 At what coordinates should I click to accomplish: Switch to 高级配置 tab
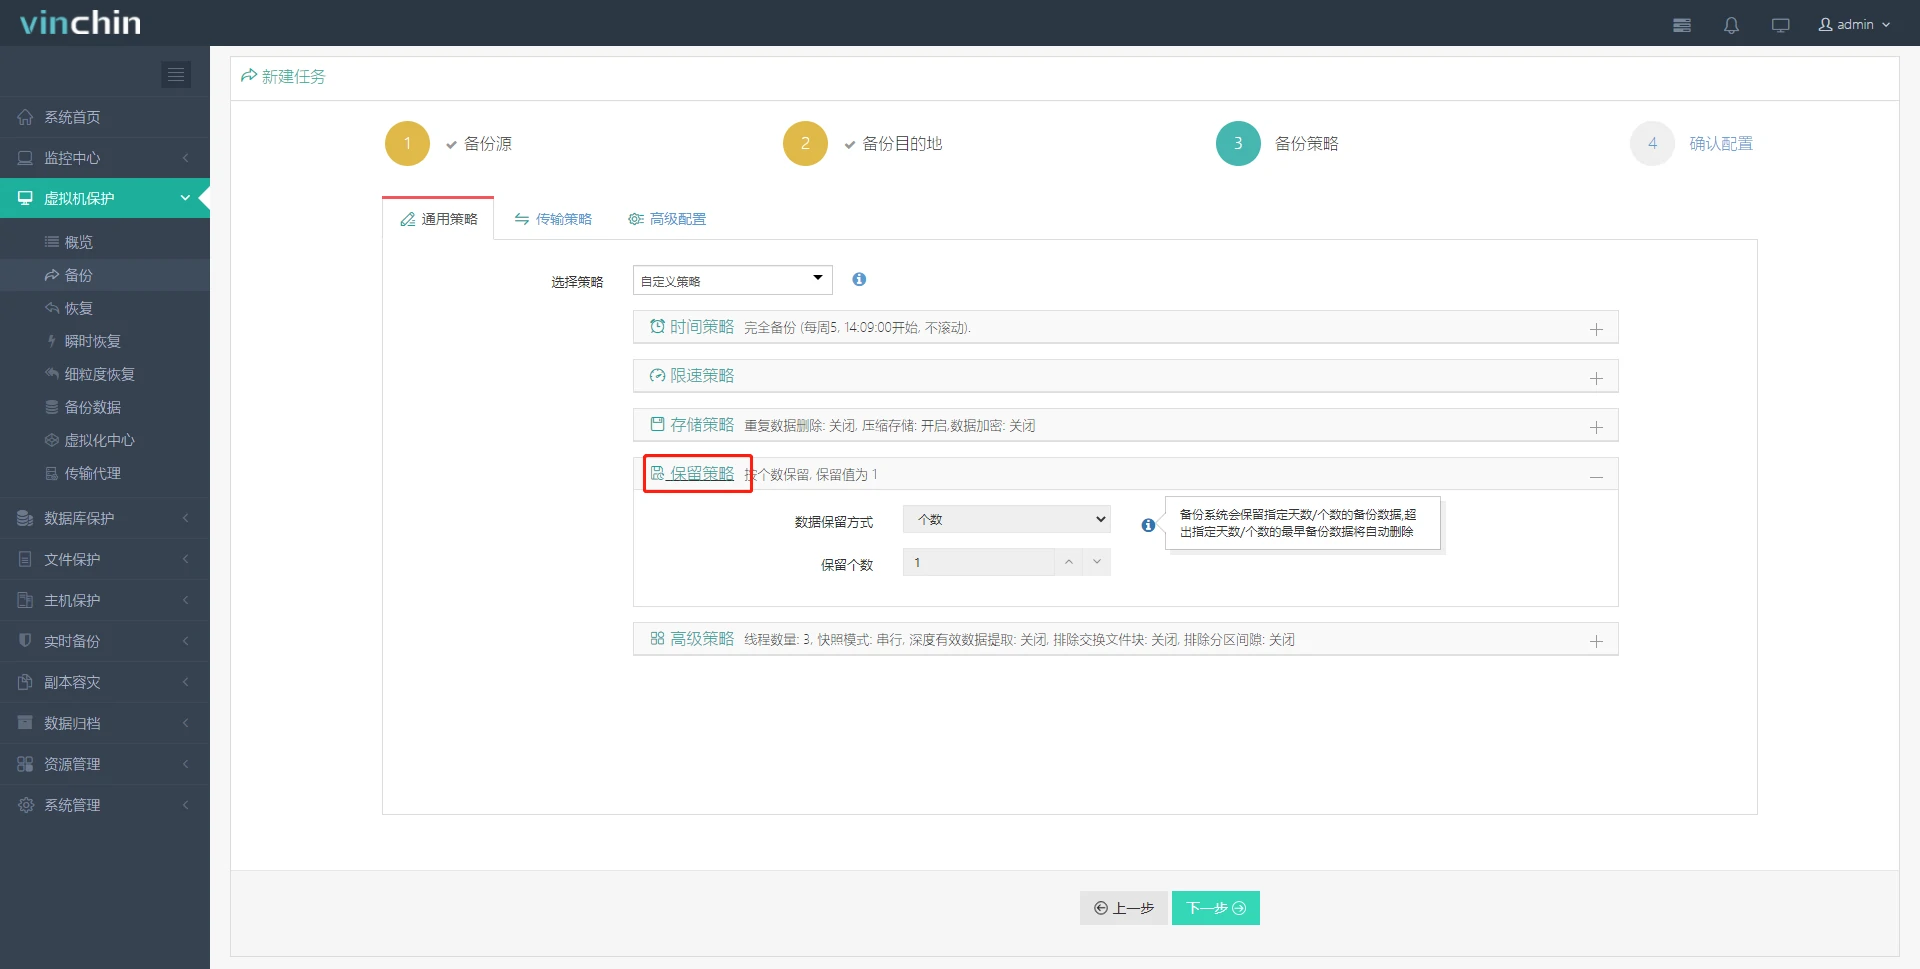tap(667, 219)
